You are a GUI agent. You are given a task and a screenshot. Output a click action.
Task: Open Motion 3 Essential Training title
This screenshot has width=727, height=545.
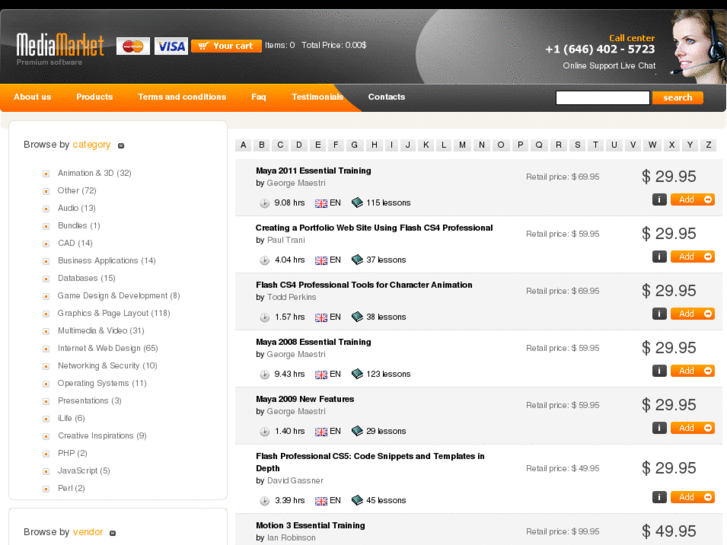pyautogui.click(x=310, y=526)
